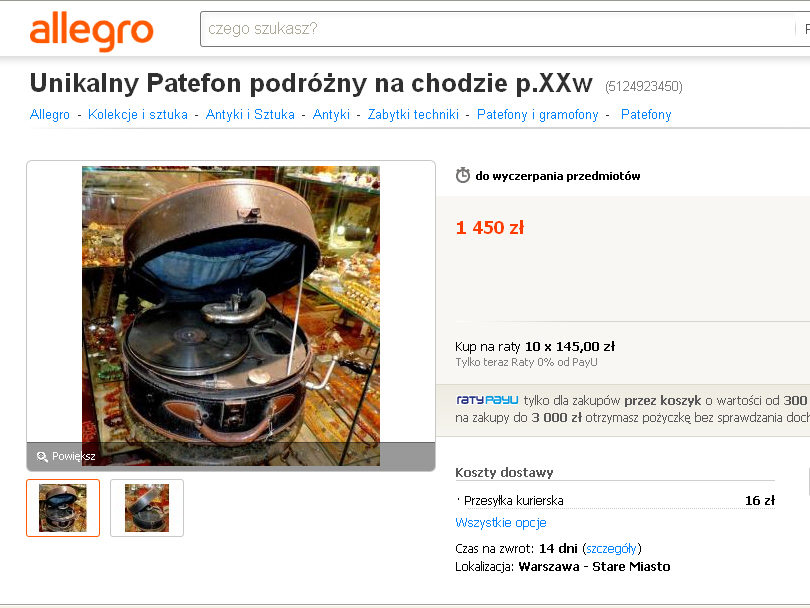
Task: Click the magnifier icon beside Powiększ
Action: click(42, 457)
